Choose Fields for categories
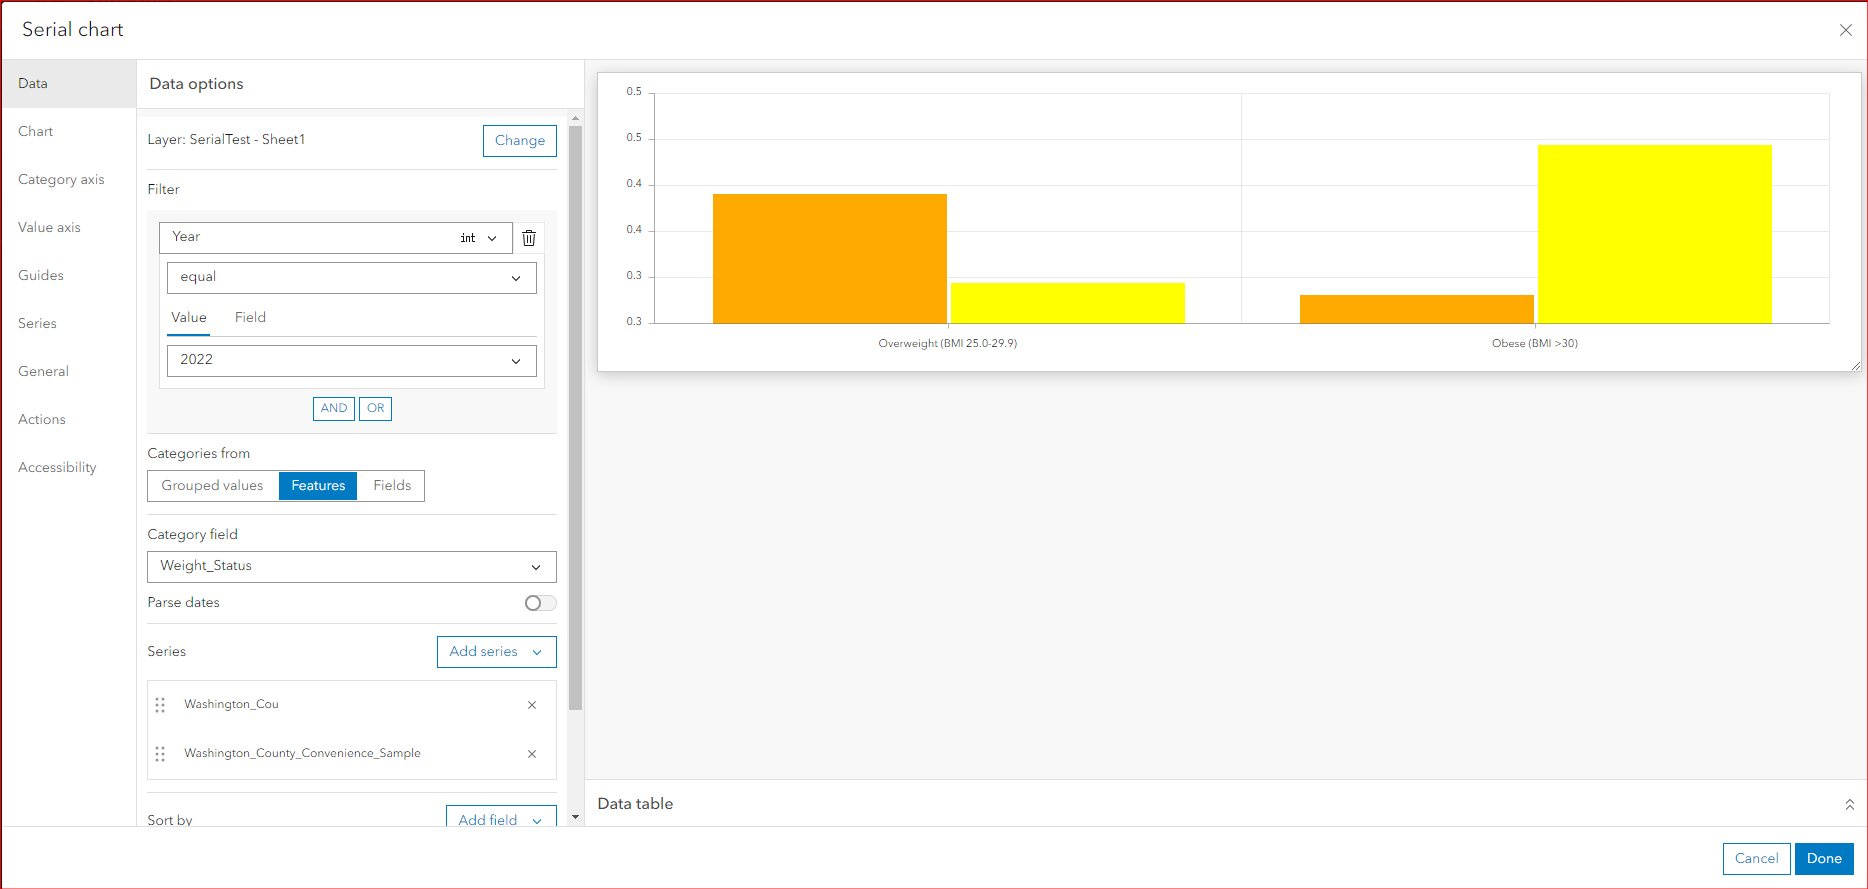The height and width of the screenshot is (889, 1868). (x=392, y=486)
